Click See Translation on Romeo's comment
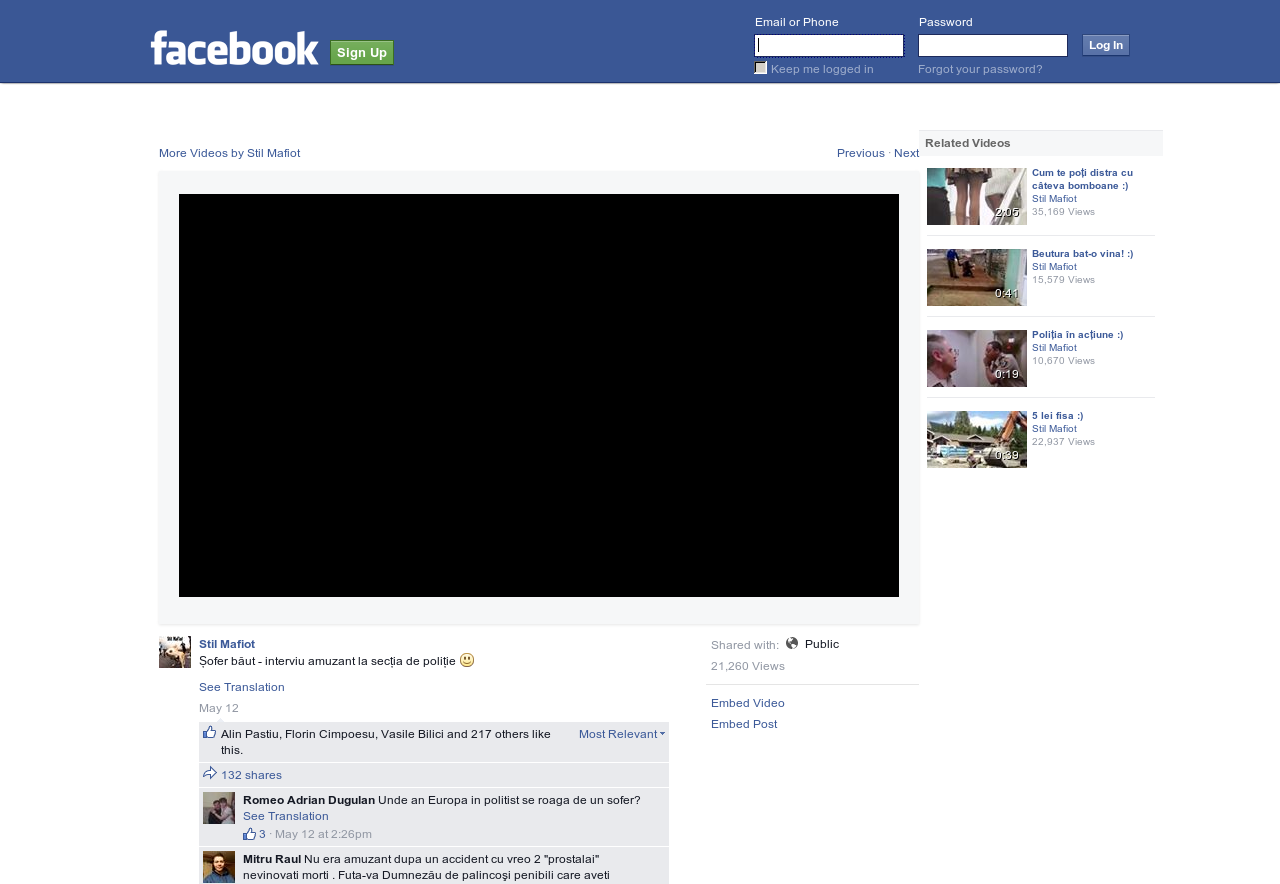Image resolution: width=1280 pixels, height=884 pixels. coord(286,816)
